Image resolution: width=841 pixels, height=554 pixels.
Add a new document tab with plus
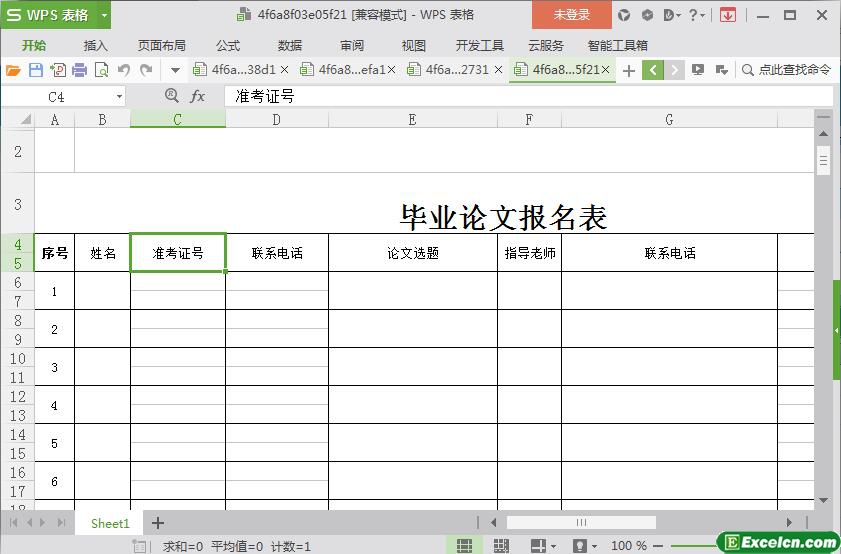[x=629, y=70]
